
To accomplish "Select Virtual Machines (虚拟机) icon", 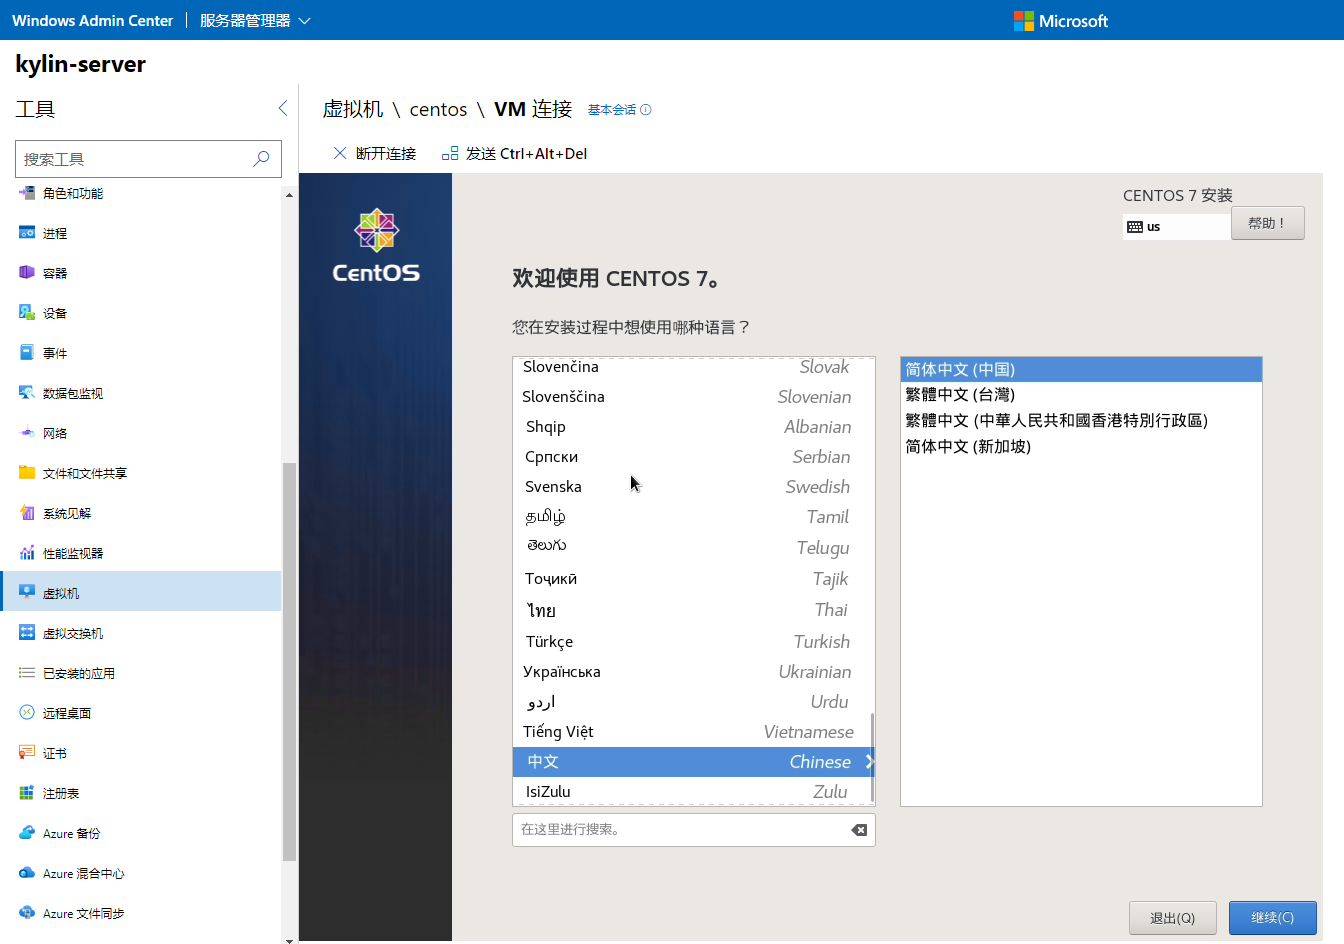I will coord(27,592).
